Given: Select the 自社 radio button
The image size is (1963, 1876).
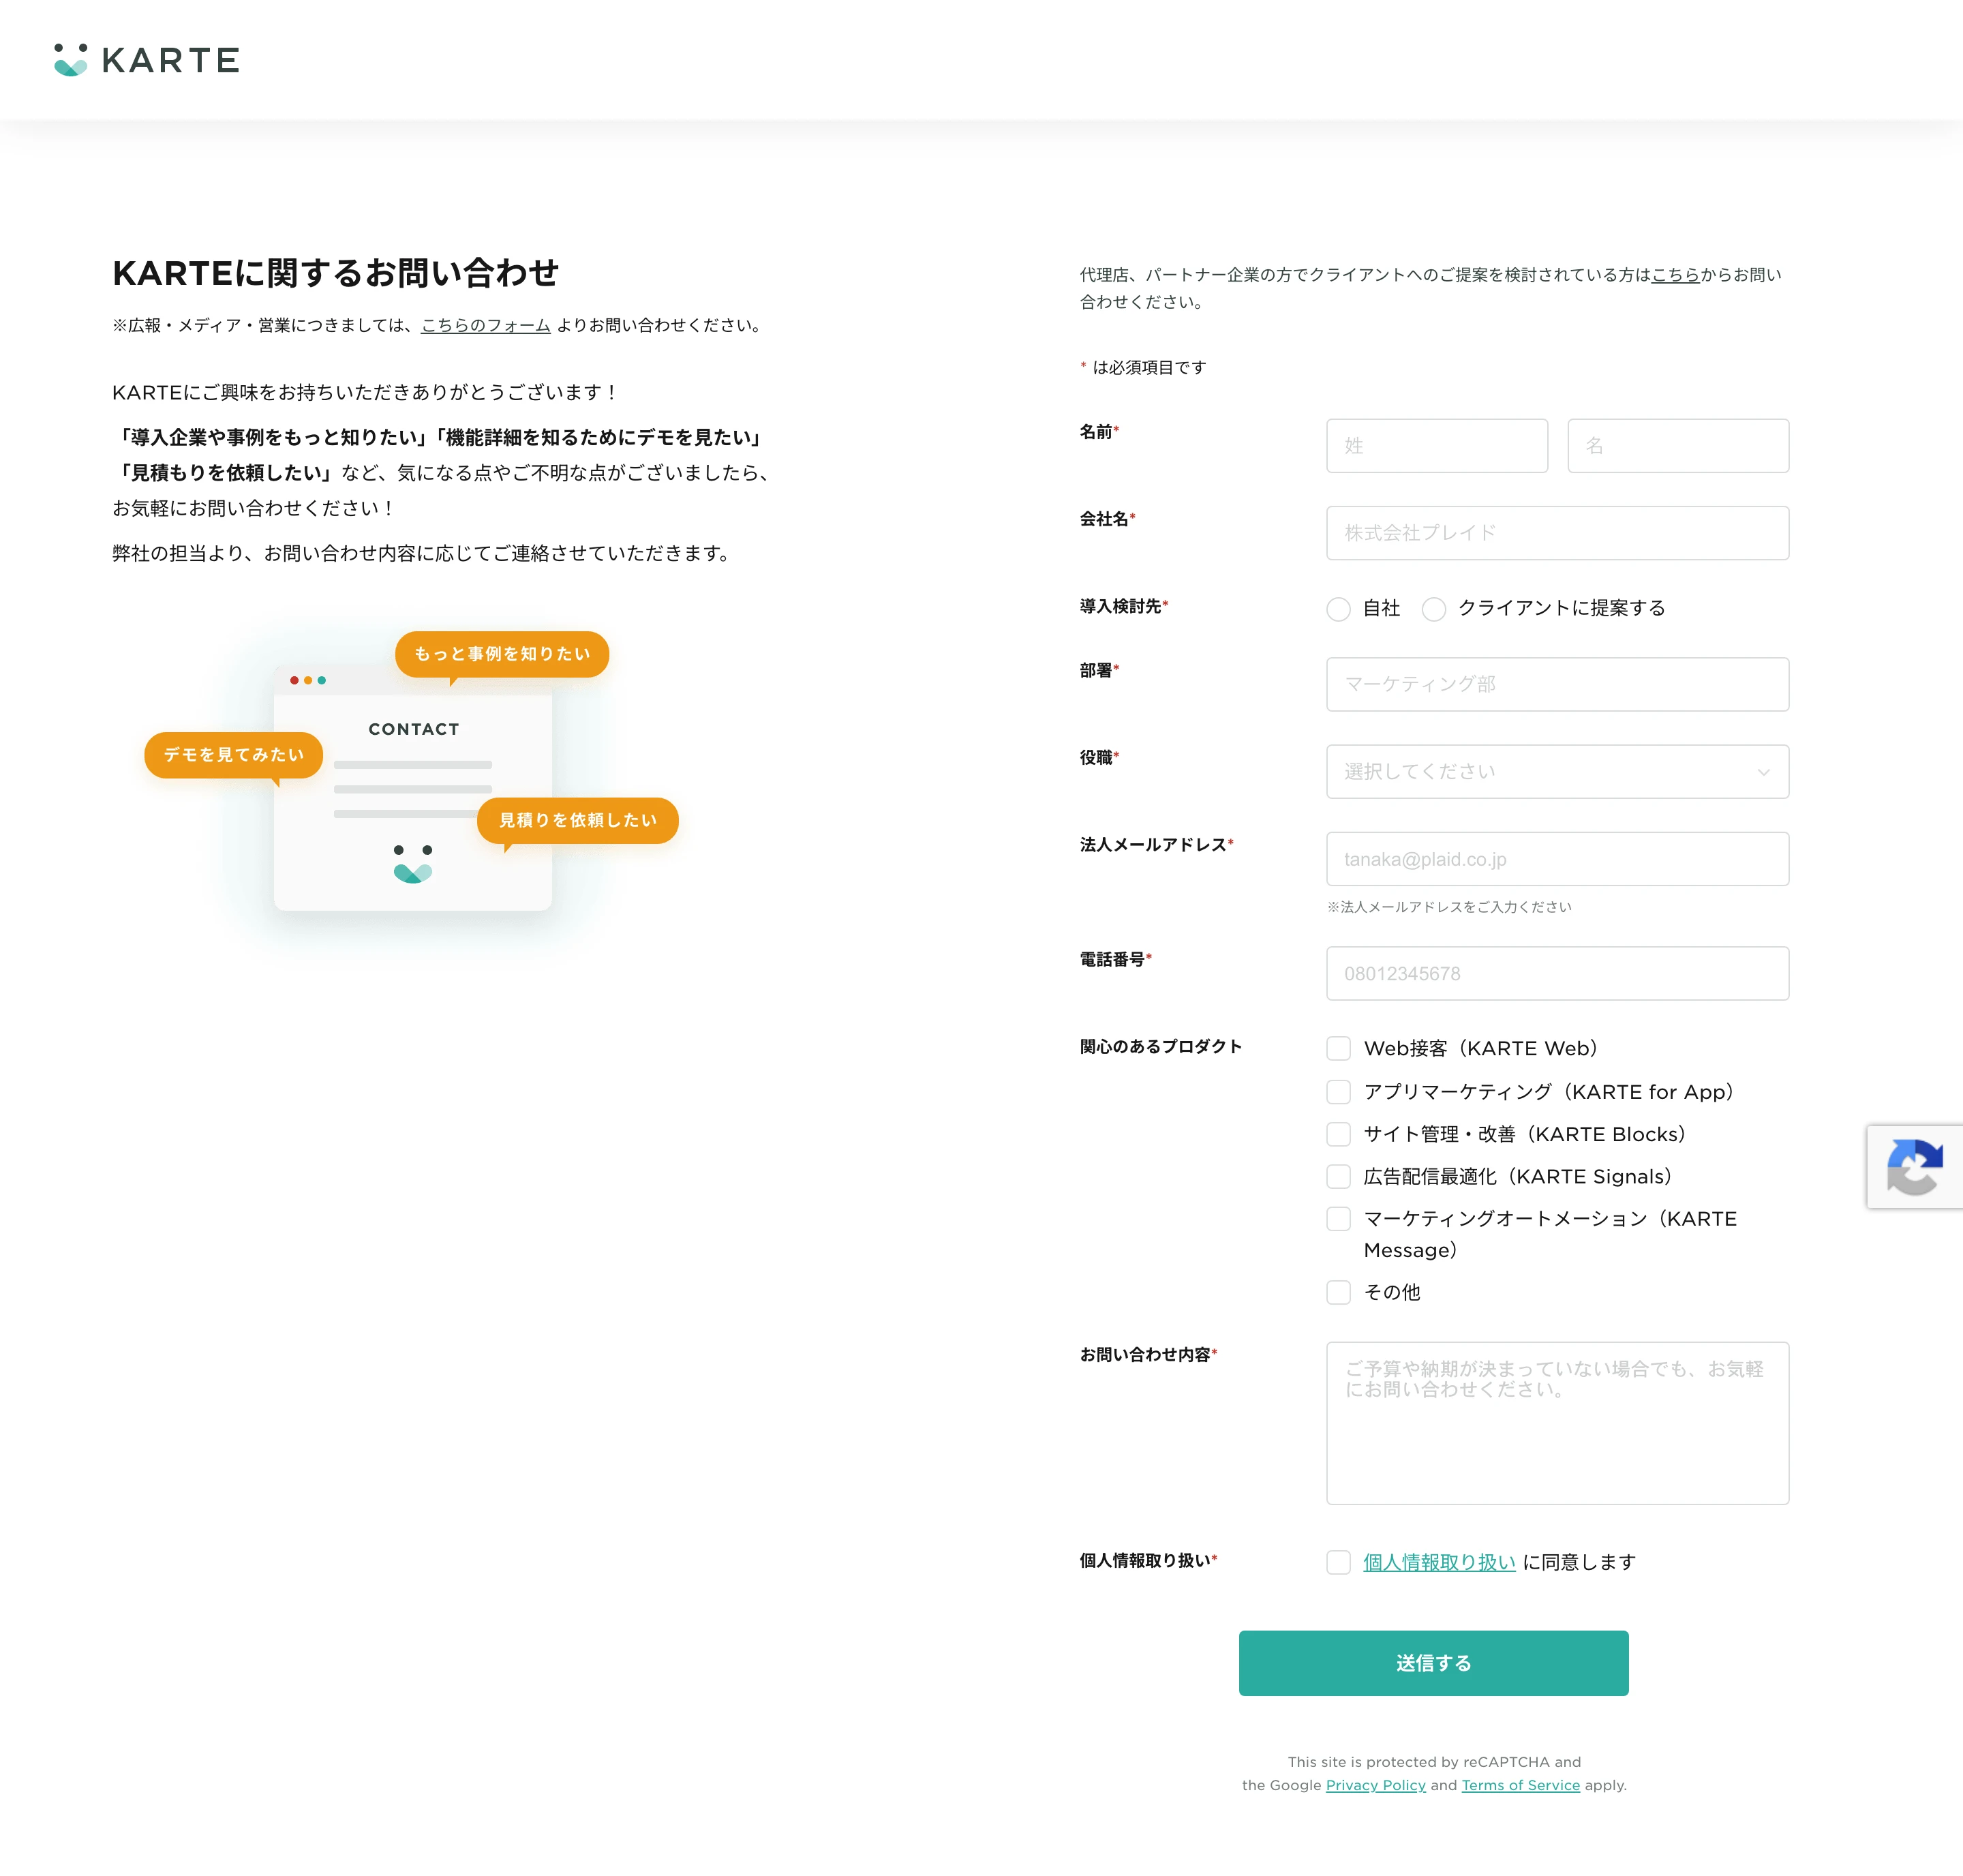Looking at the screenshot, I should (x=1338, y=609).
